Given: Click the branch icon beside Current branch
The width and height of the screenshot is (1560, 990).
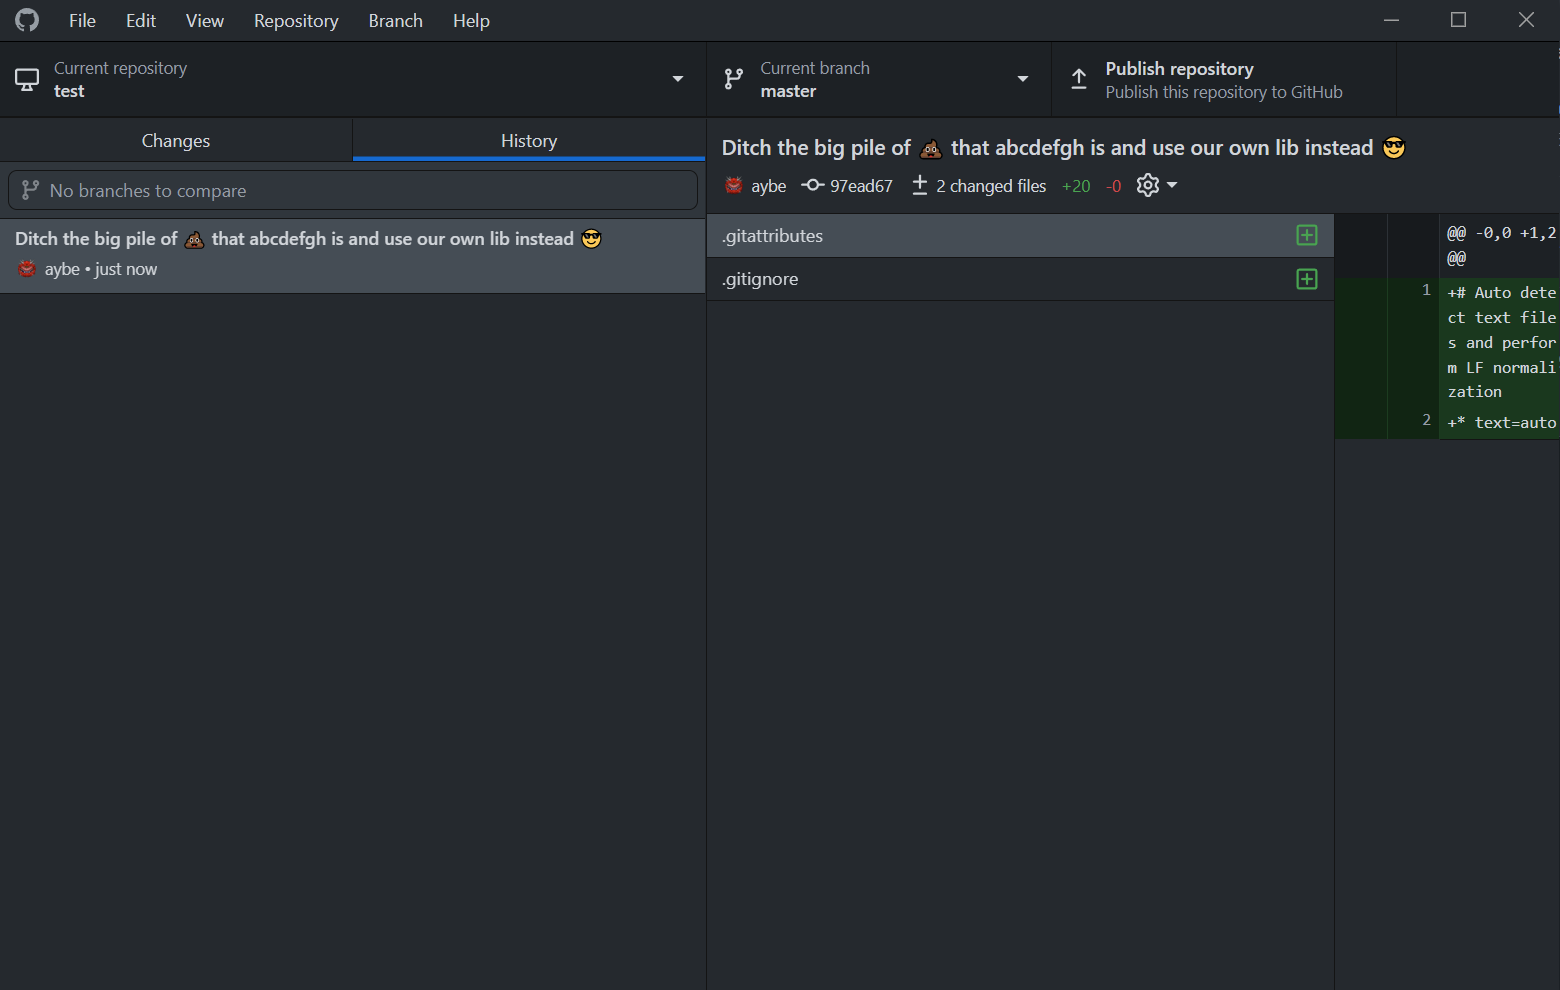Looking at the screenshot, I should (x=734, y=79).
